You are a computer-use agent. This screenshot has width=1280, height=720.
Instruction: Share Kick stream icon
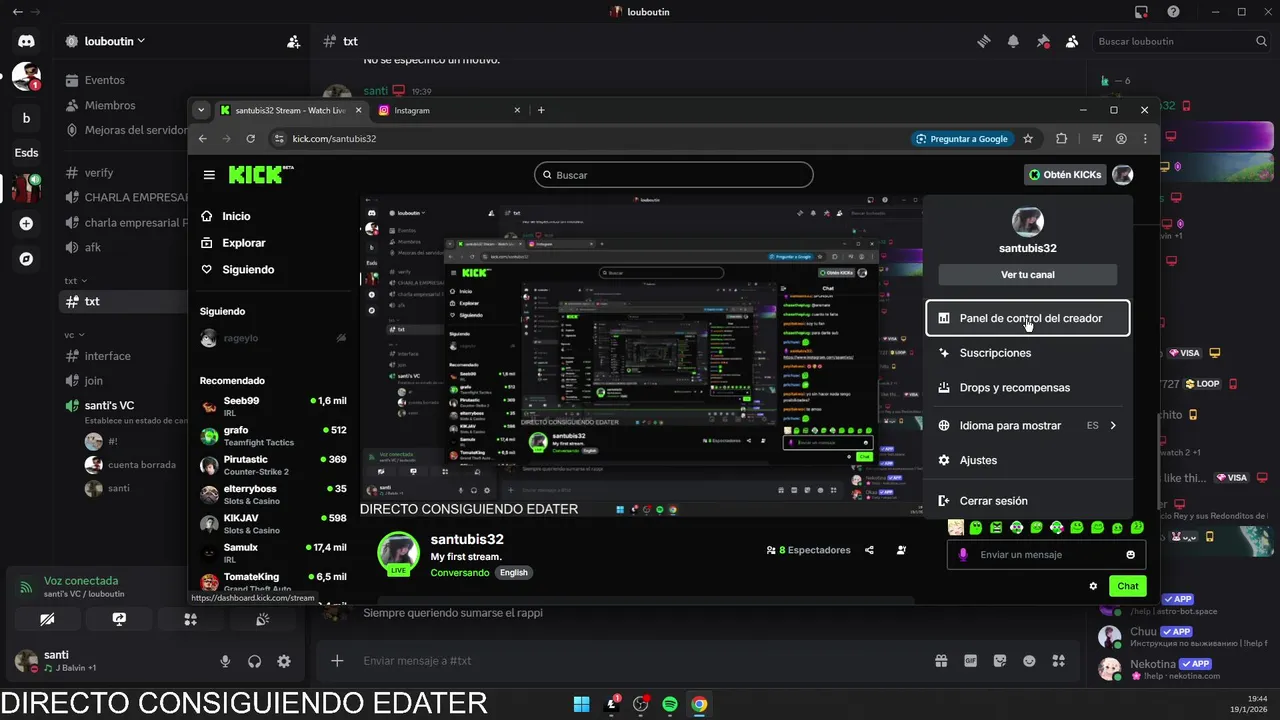(869, 550)
